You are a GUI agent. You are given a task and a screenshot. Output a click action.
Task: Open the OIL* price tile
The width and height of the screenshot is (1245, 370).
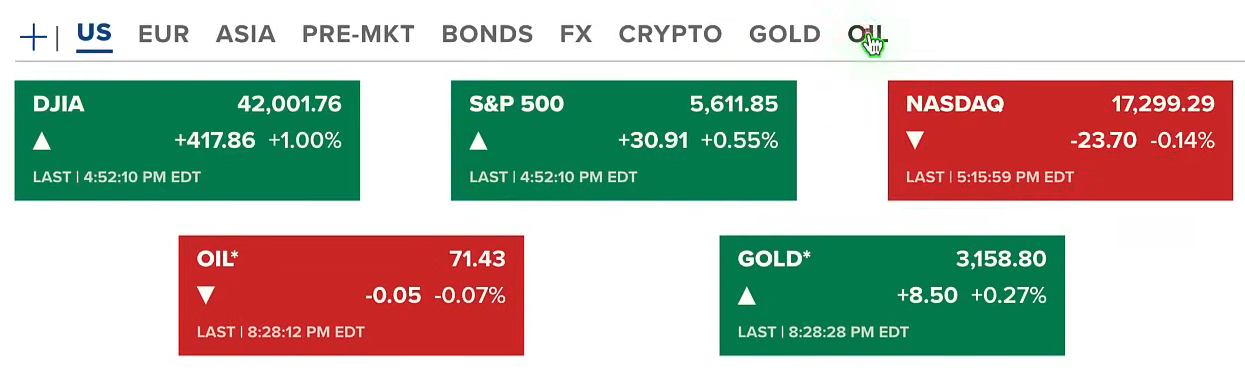pos(351,296)
